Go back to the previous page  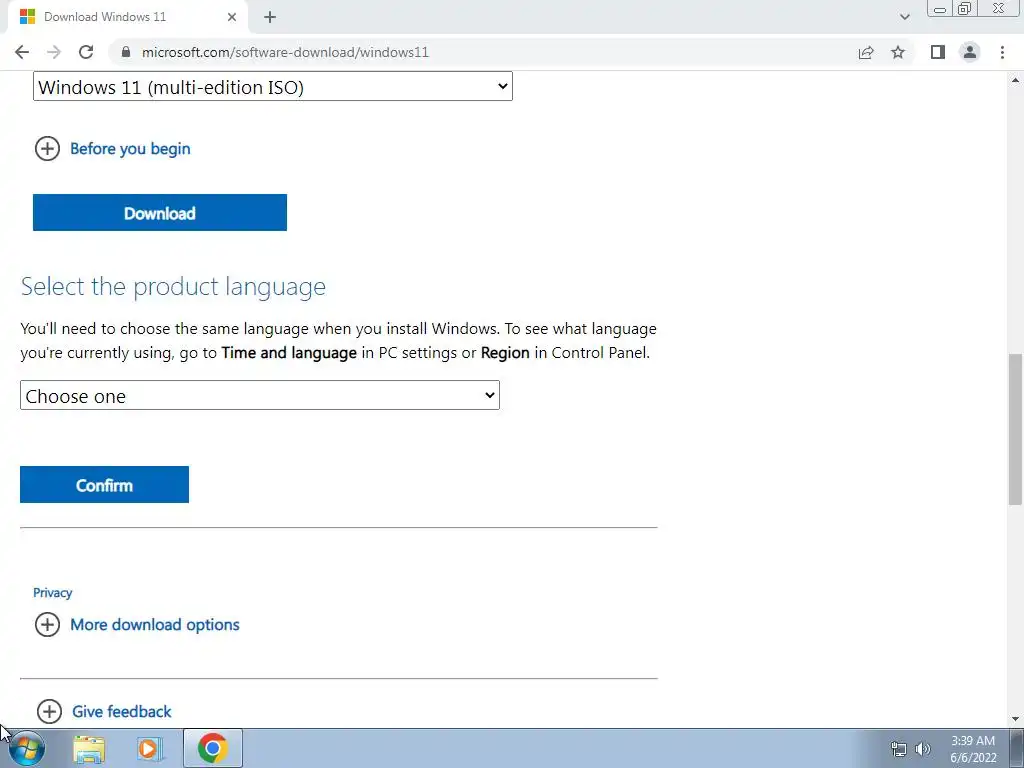click(22, 52)
